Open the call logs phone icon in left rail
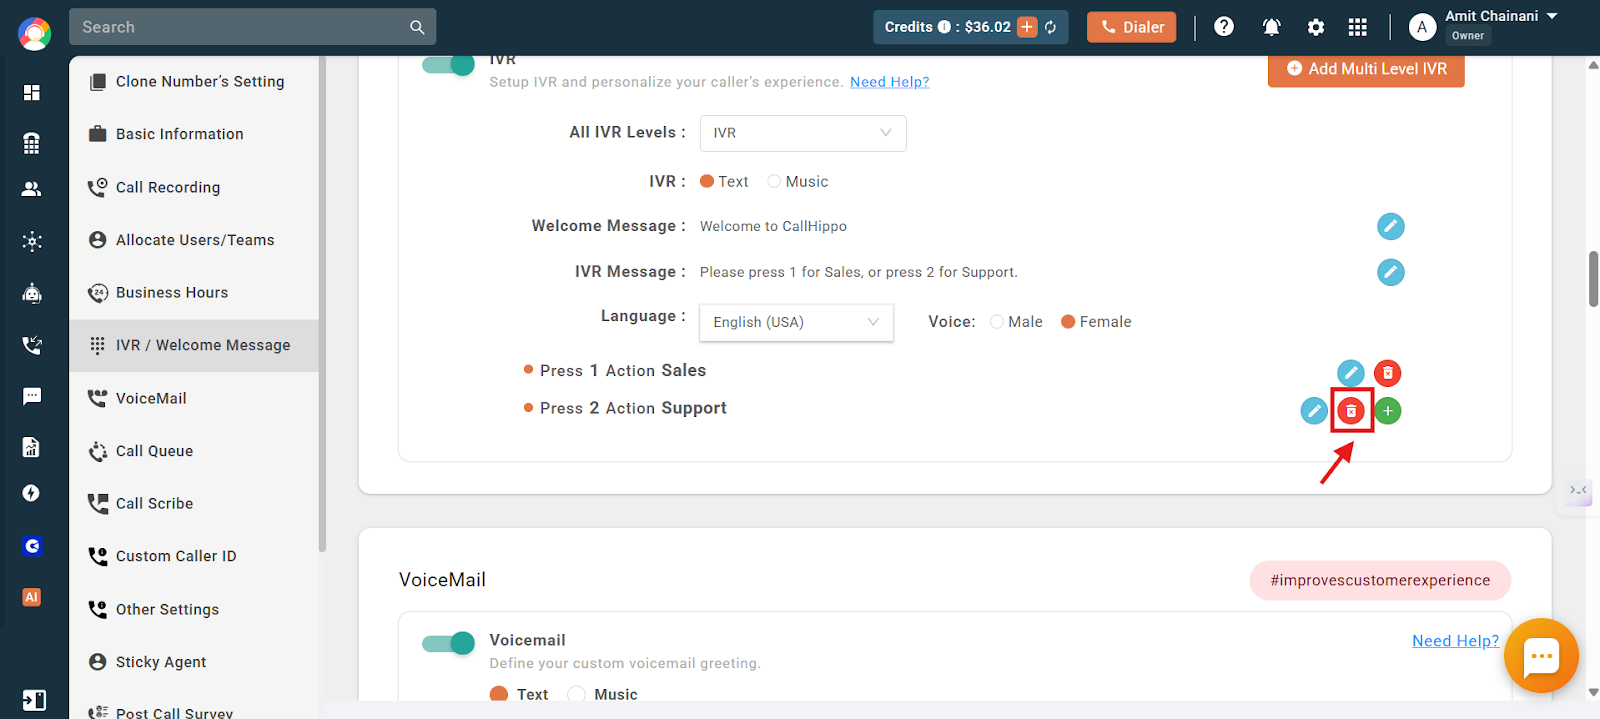This screenshot has height=719, width=1600. (32, 345)
